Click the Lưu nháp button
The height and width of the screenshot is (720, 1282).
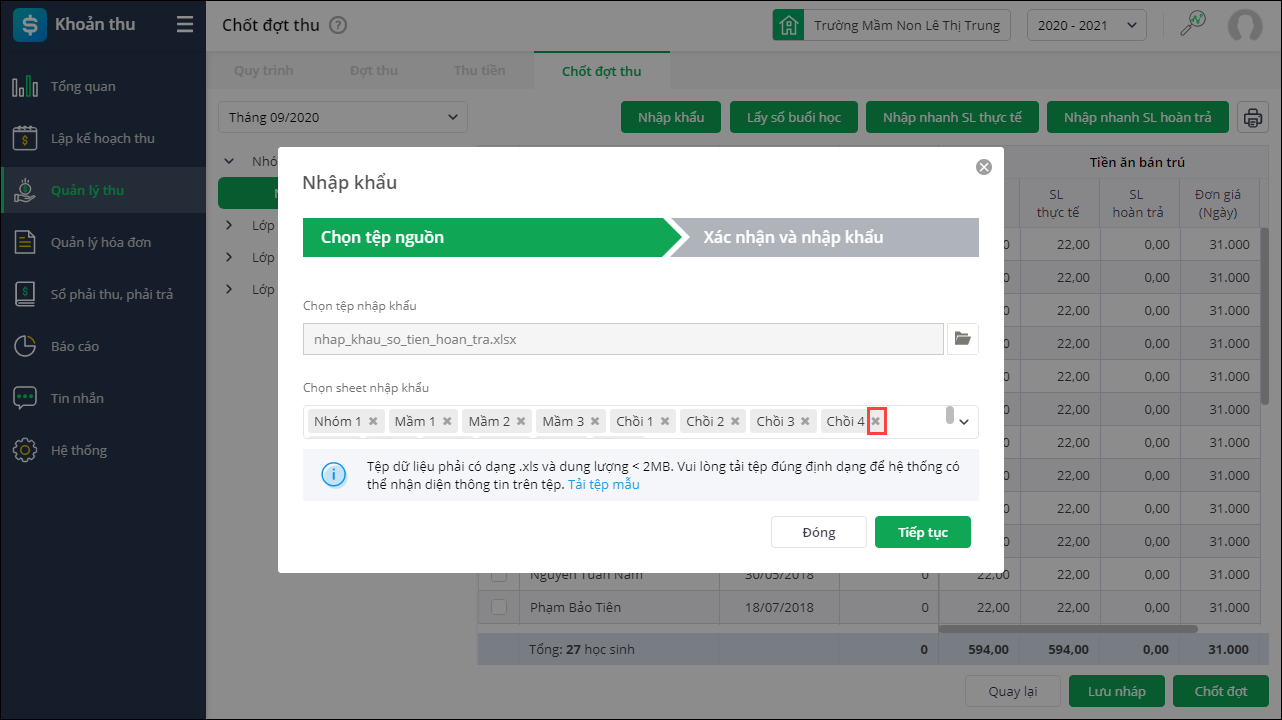1117,691
